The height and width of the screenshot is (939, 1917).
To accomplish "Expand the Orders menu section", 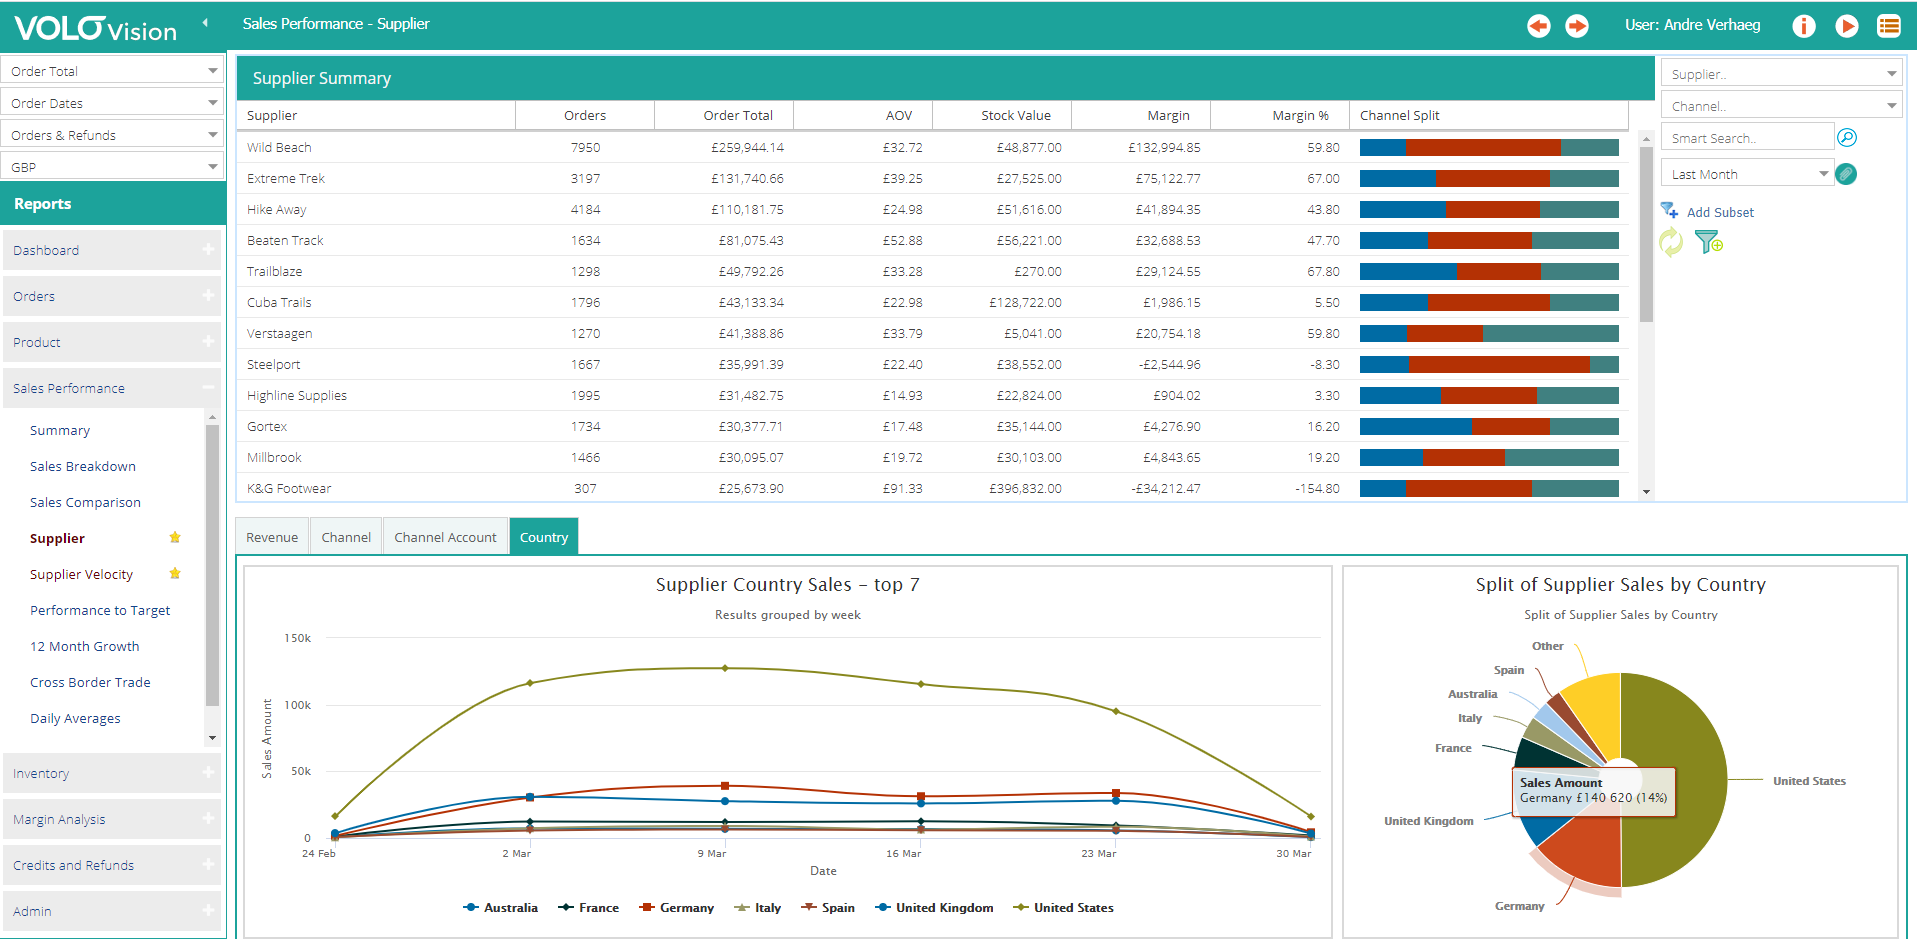I will tap(112, 296).
